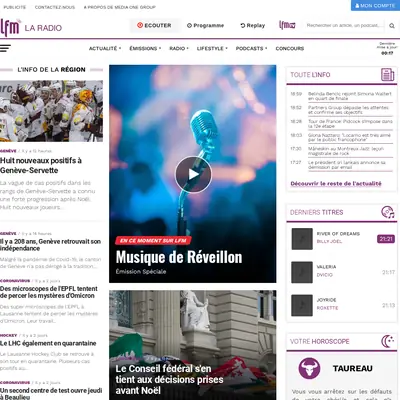400x400 pixels.
Task: Open the Programme tab
Action: click(x=205, y=25)
